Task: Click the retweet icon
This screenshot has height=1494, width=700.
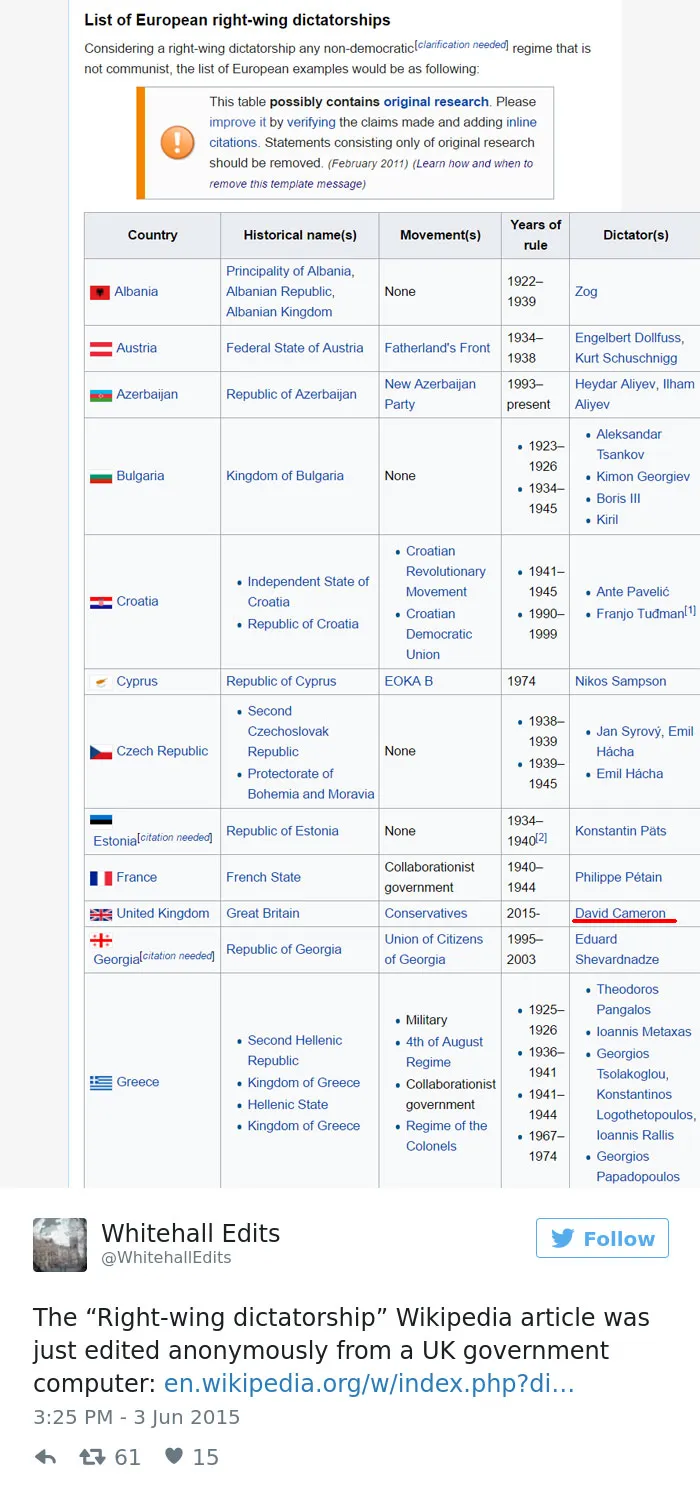Action: click(x=93, y=1457)
